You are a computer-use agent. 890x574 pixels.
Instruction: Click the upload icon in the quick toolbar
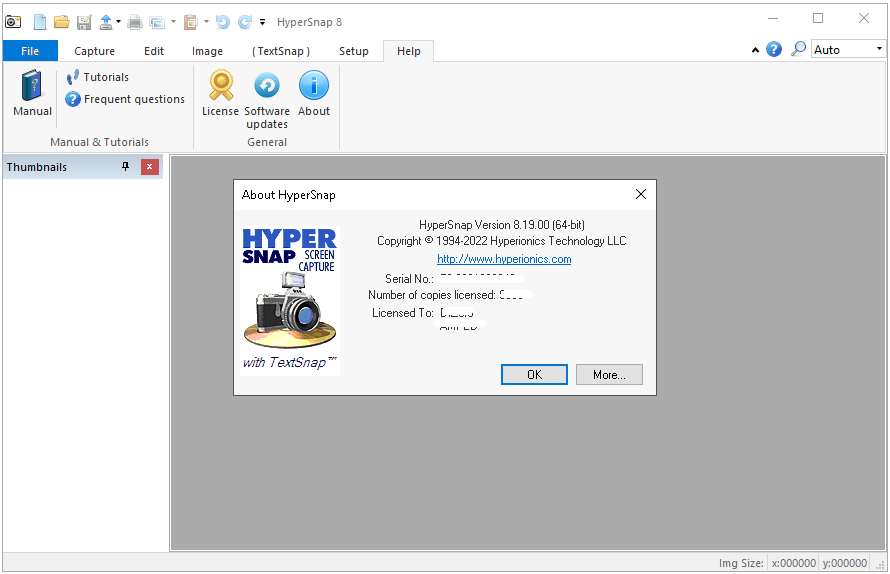[x=106, y=22]
